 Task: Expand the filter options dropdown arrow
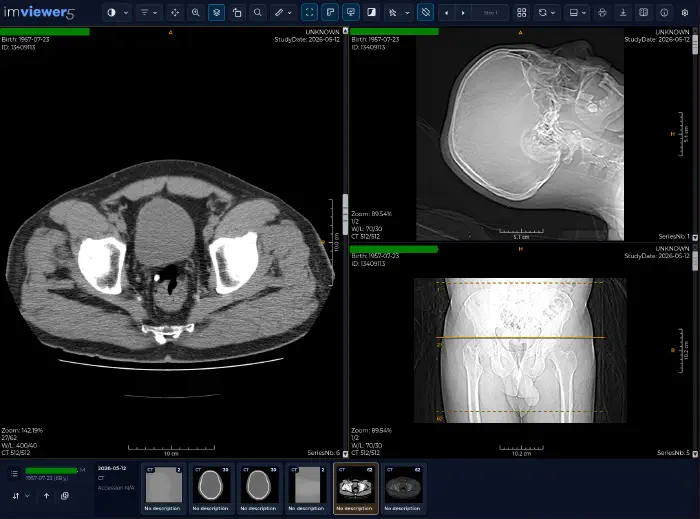[155, 13]
